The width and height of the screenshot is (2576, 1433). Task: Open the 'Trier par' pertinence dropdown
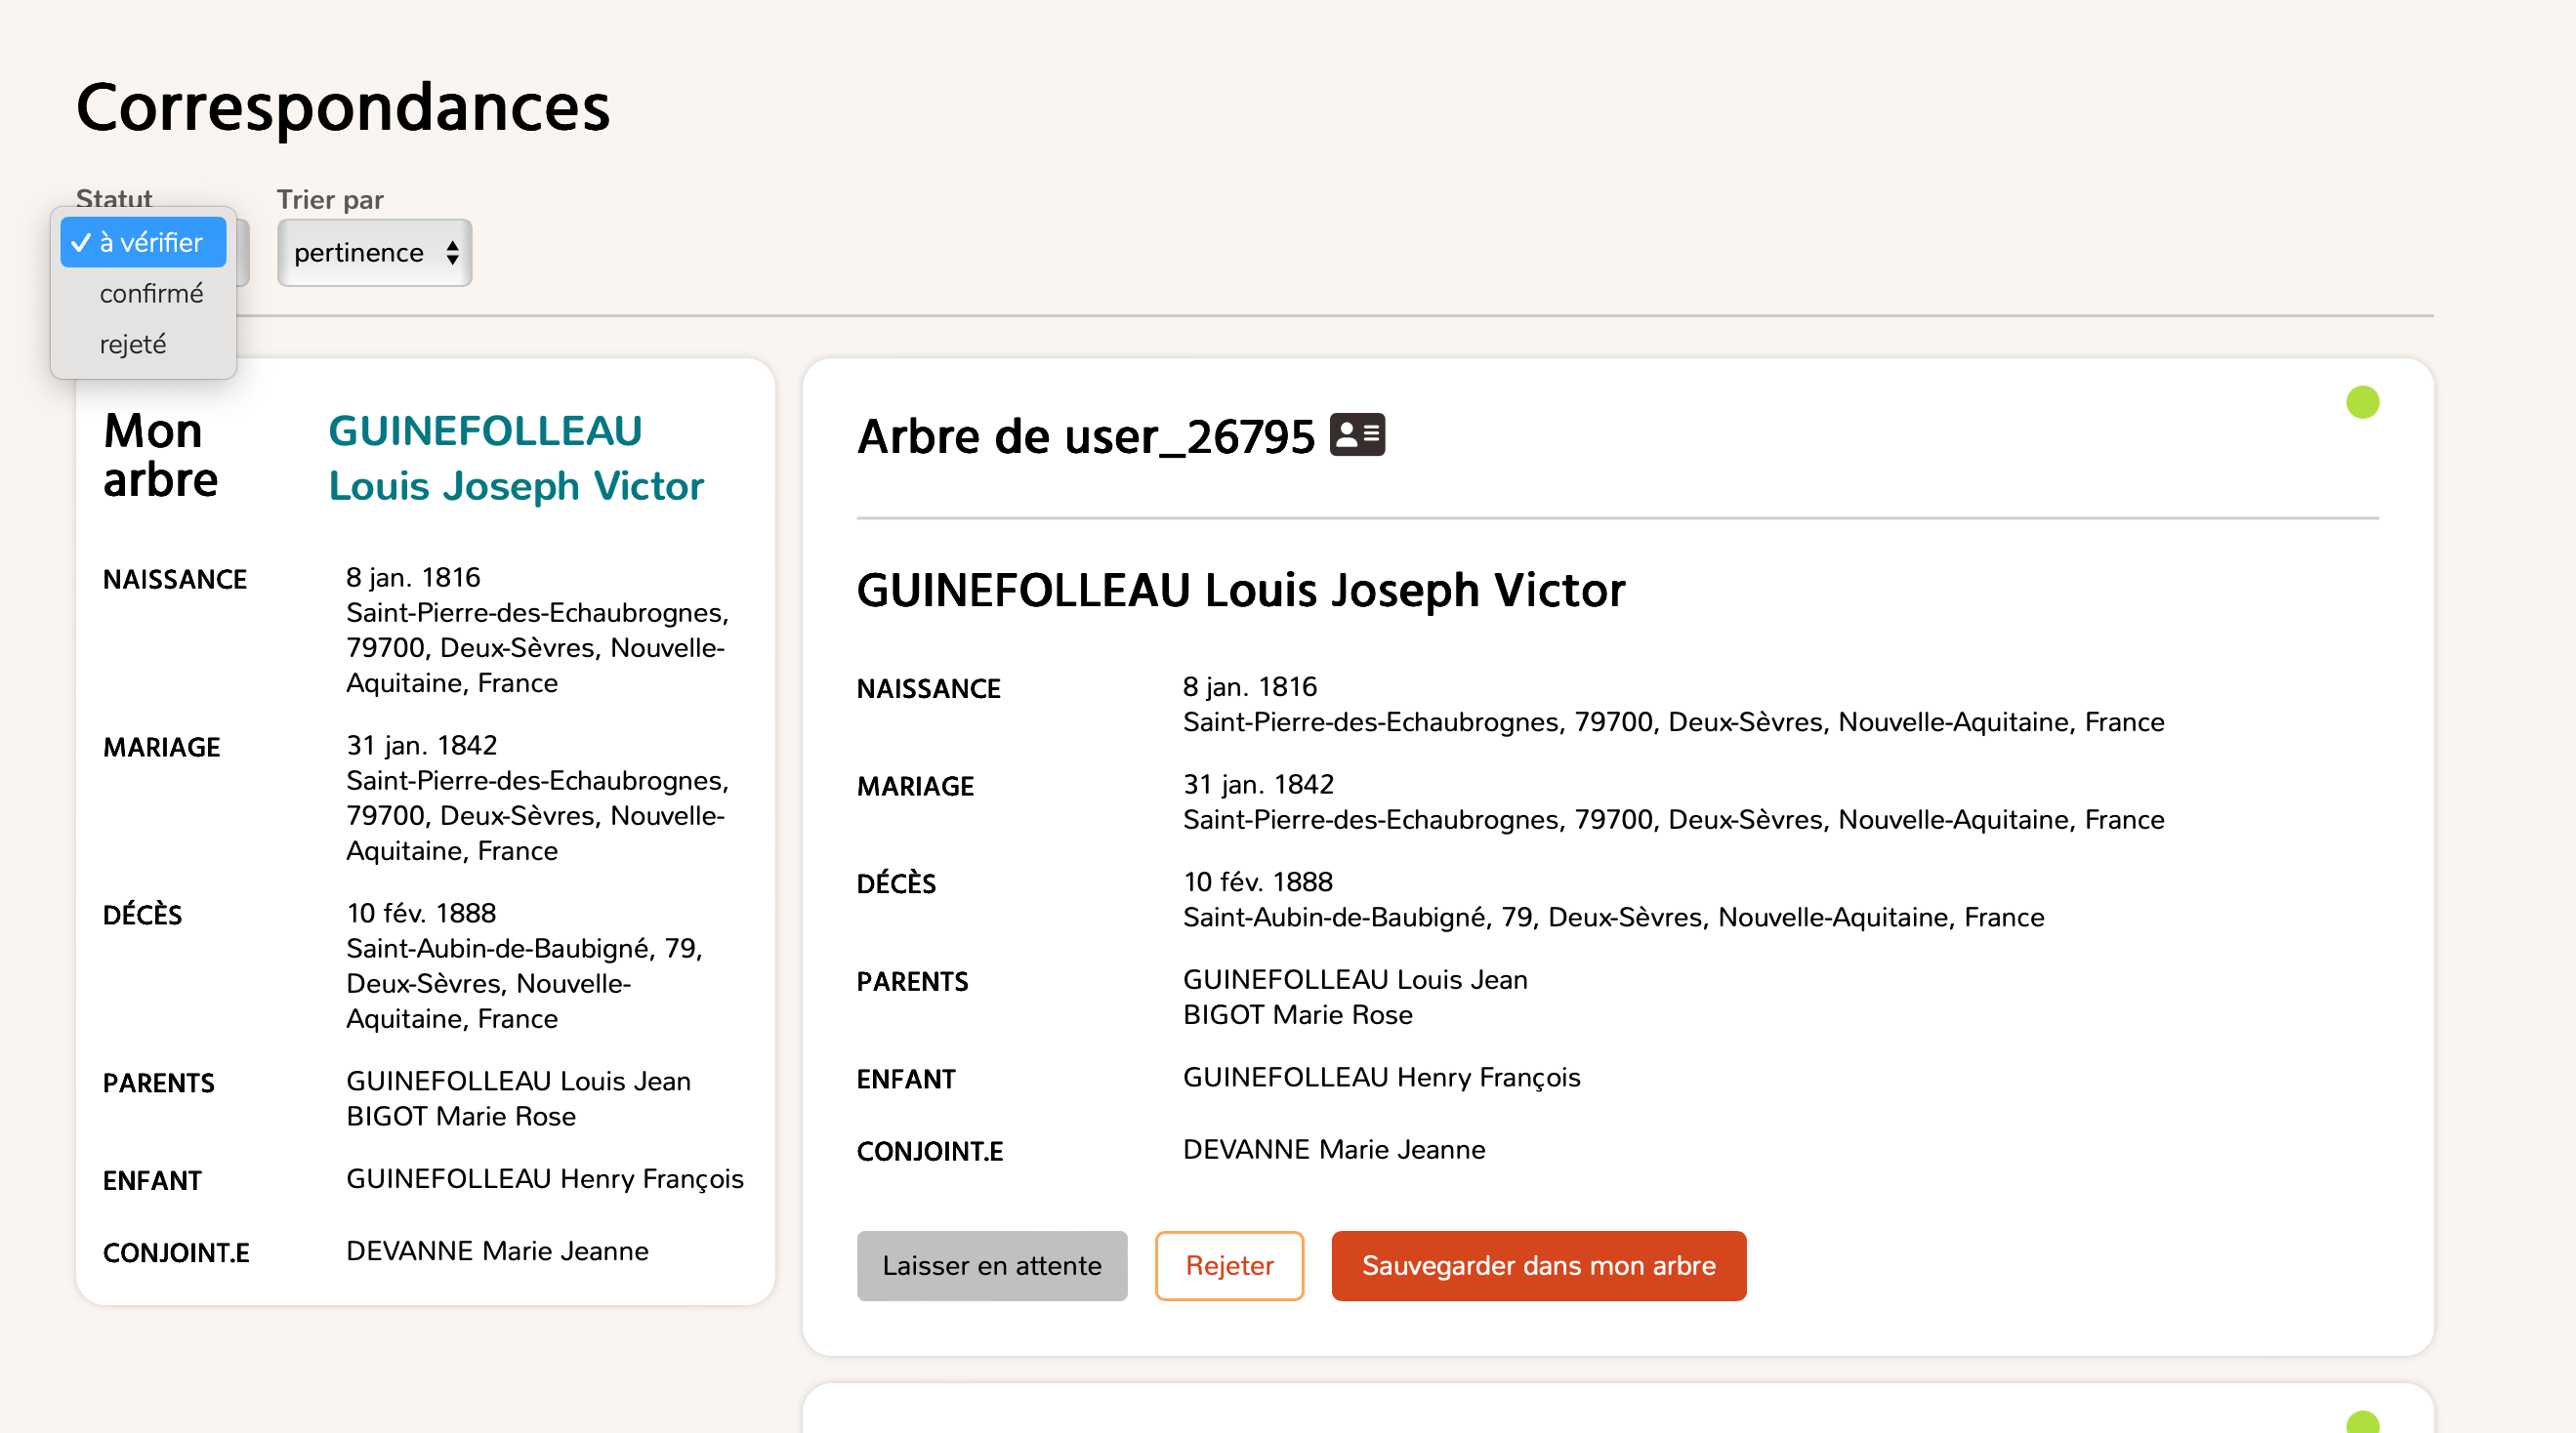click(x=374, y=253)
